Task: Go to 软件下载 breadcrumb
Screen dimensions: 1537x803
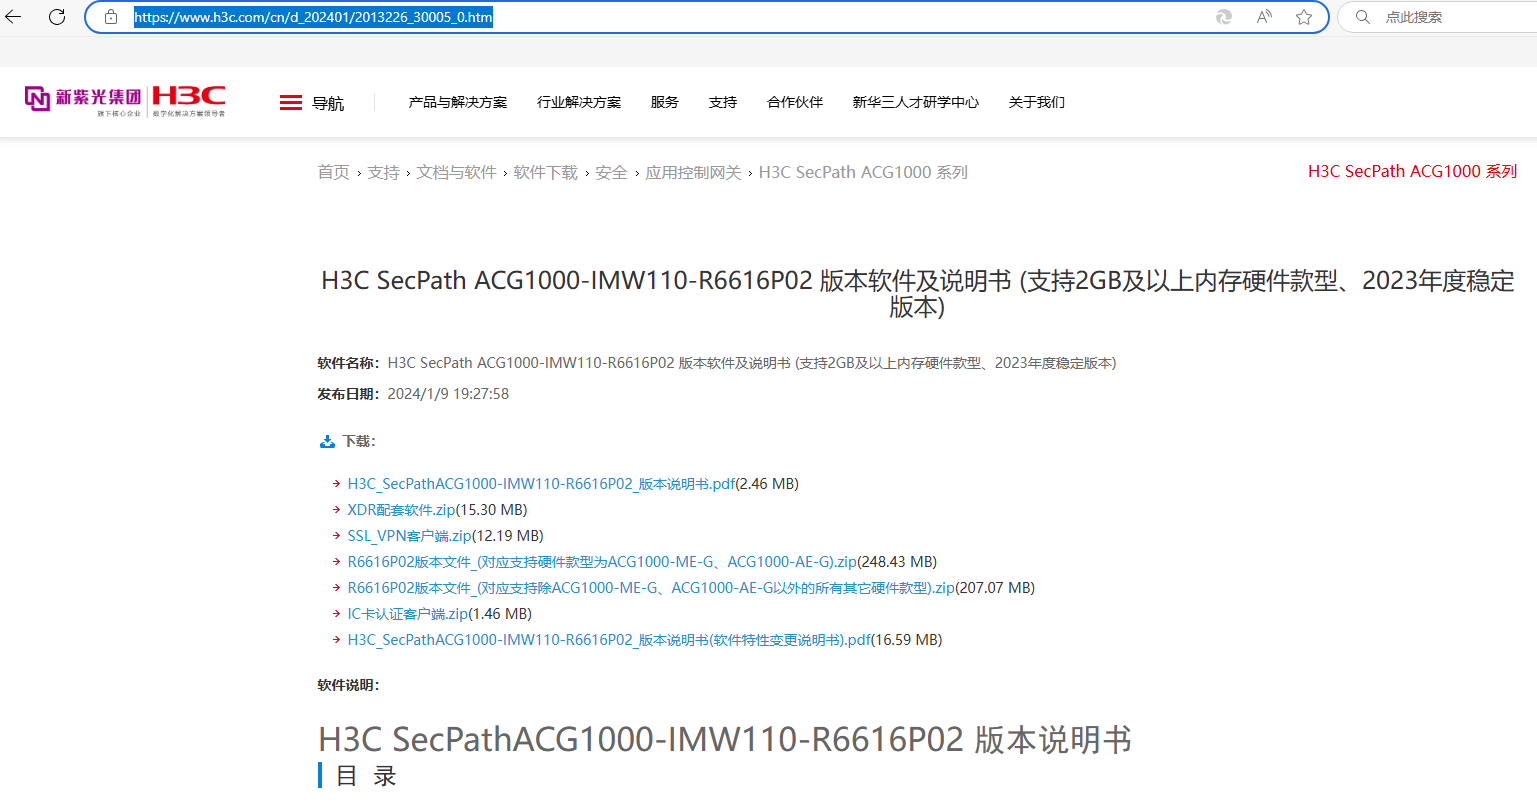Action: (546, 172)
